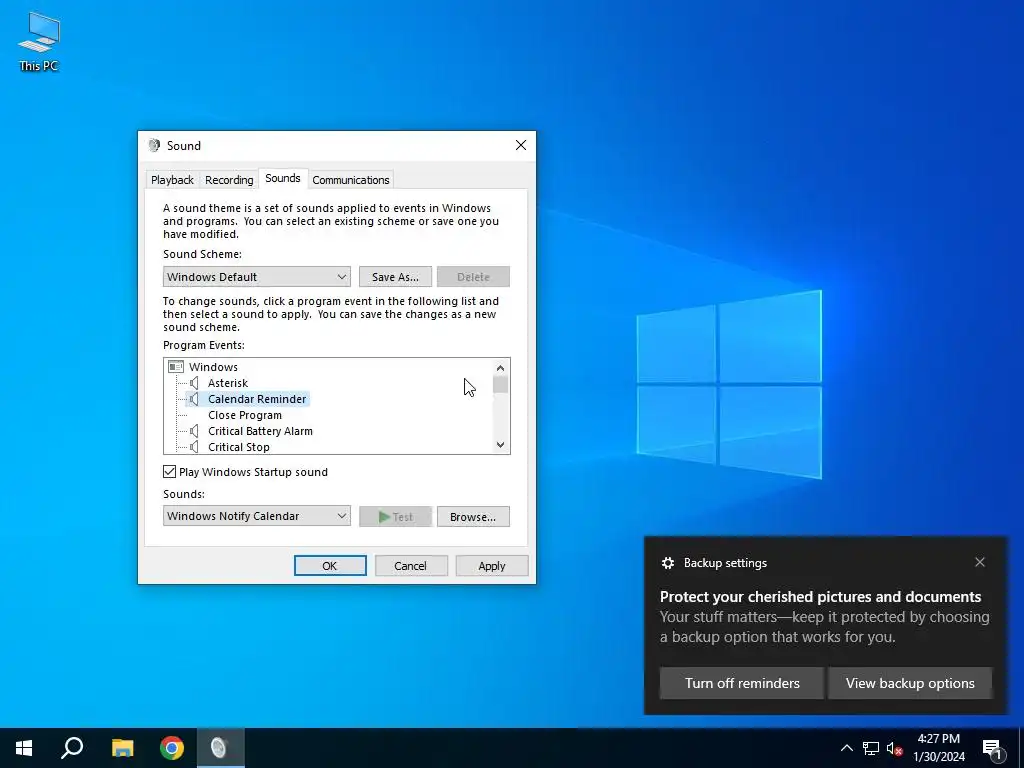Screen dimensions: 1024x768
Task: Click View backup options
Action: coord(910,683)
